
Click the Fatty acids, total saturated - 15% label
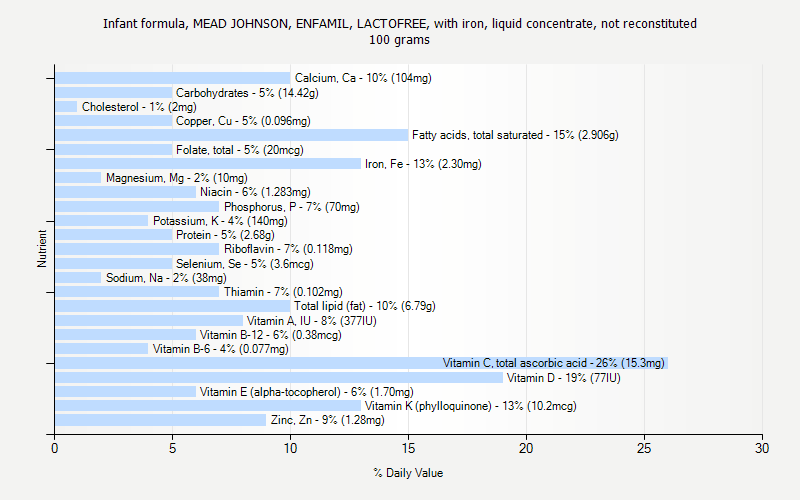click(x=515, y=135)
